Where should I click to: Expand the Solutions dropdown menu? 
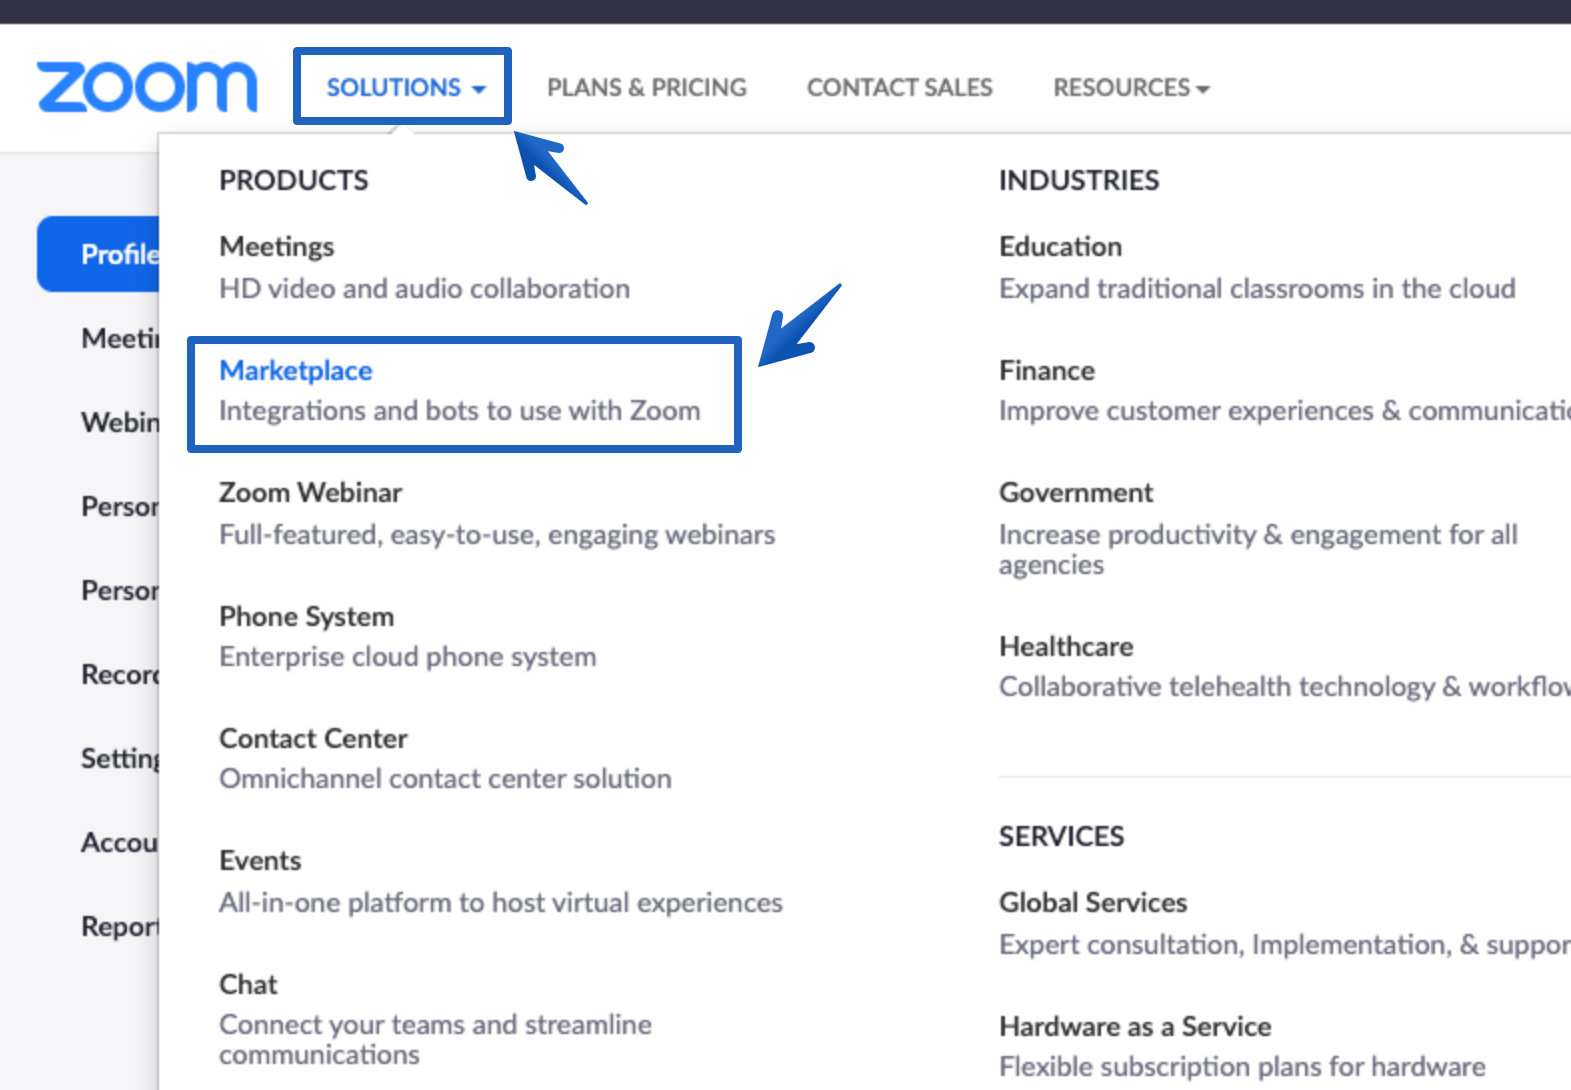point(404,88)
